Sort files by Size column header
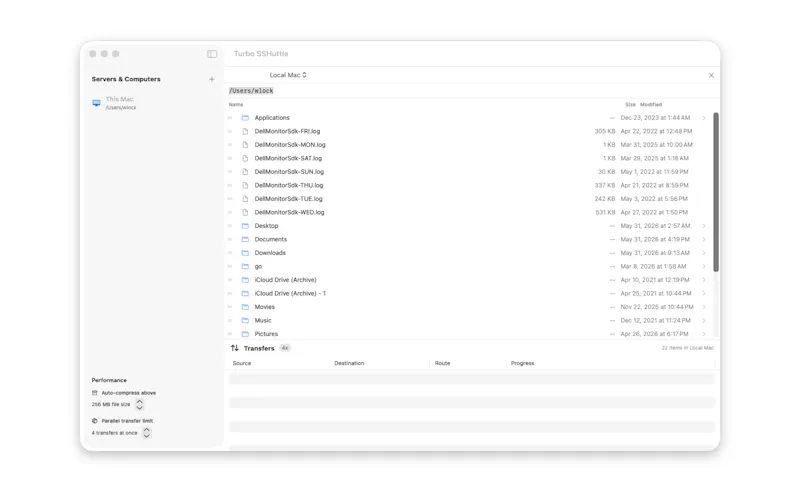Viewport: 800px width, 500px height. pyautogui.click(x=630, y=105)
